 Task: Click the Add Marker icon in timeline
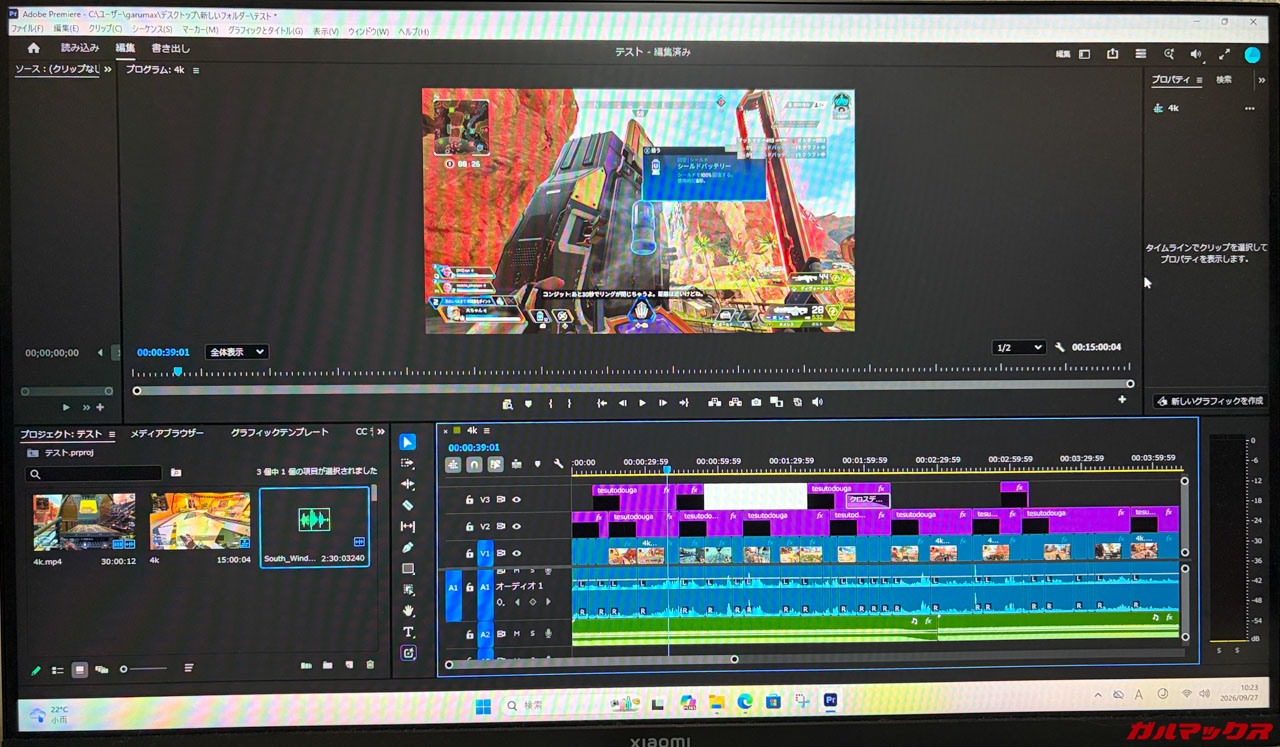point(537,464)
